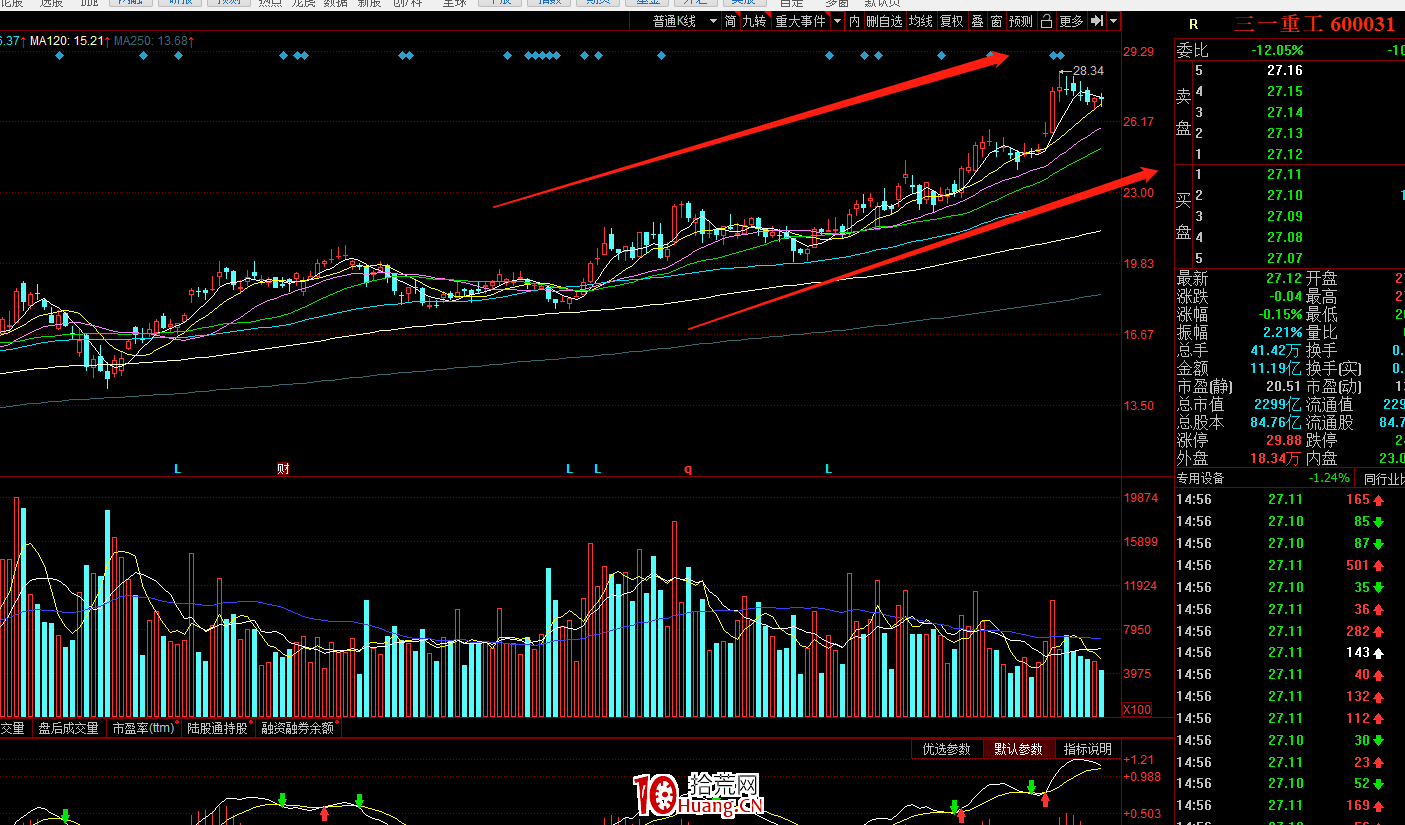This screenshot has height=825, width=1405.
Task: Click the 涨停 limit-up price 29.88
Action: pos(1285,440)
